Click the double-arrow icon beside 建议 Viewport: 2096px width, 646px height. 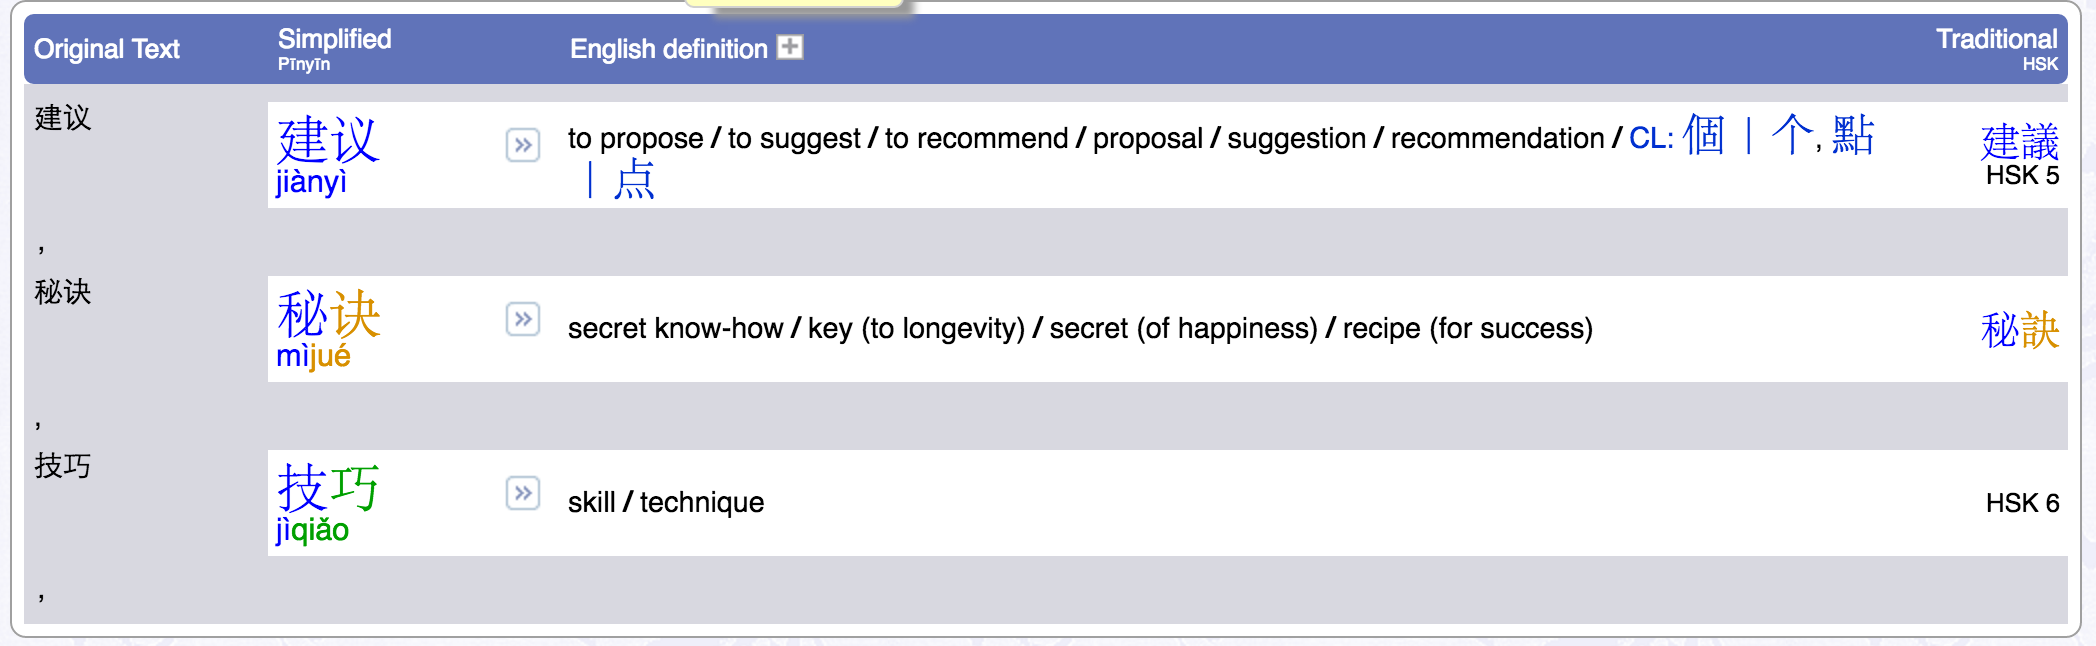523,145
